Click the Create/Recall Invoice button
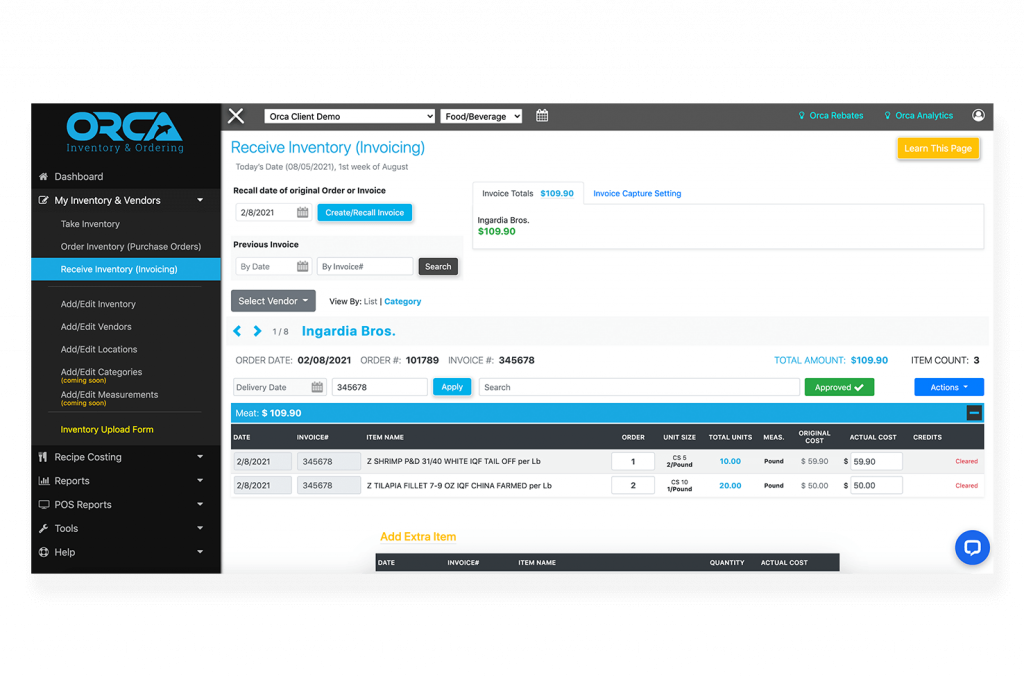Image resolution: width=1024 pixels, height=677 pixels. tap(367, 212)
